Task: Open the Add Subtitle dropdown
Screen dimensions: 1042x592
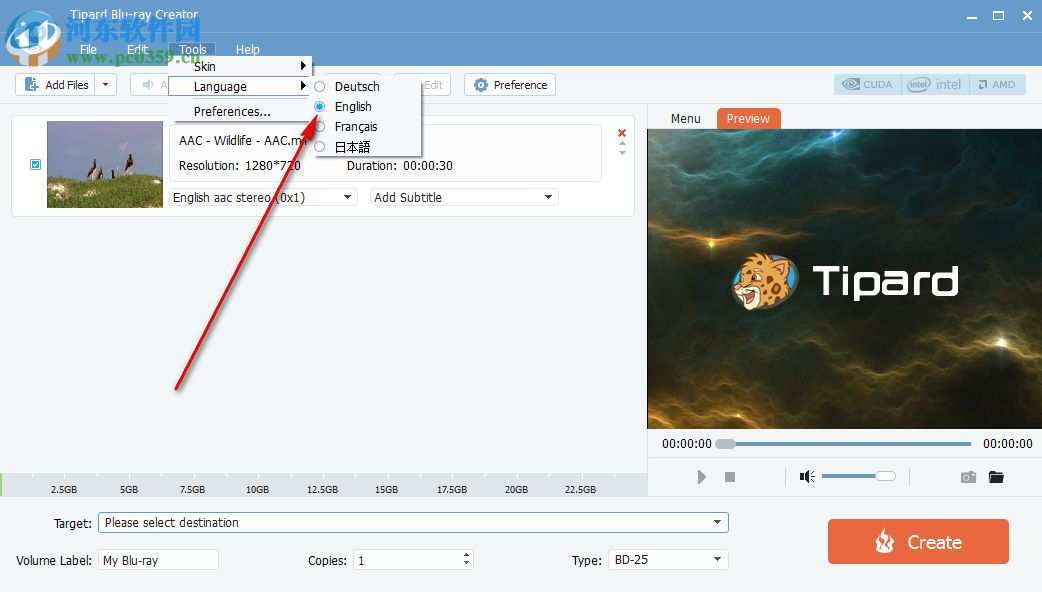Action: coord(463,197)
